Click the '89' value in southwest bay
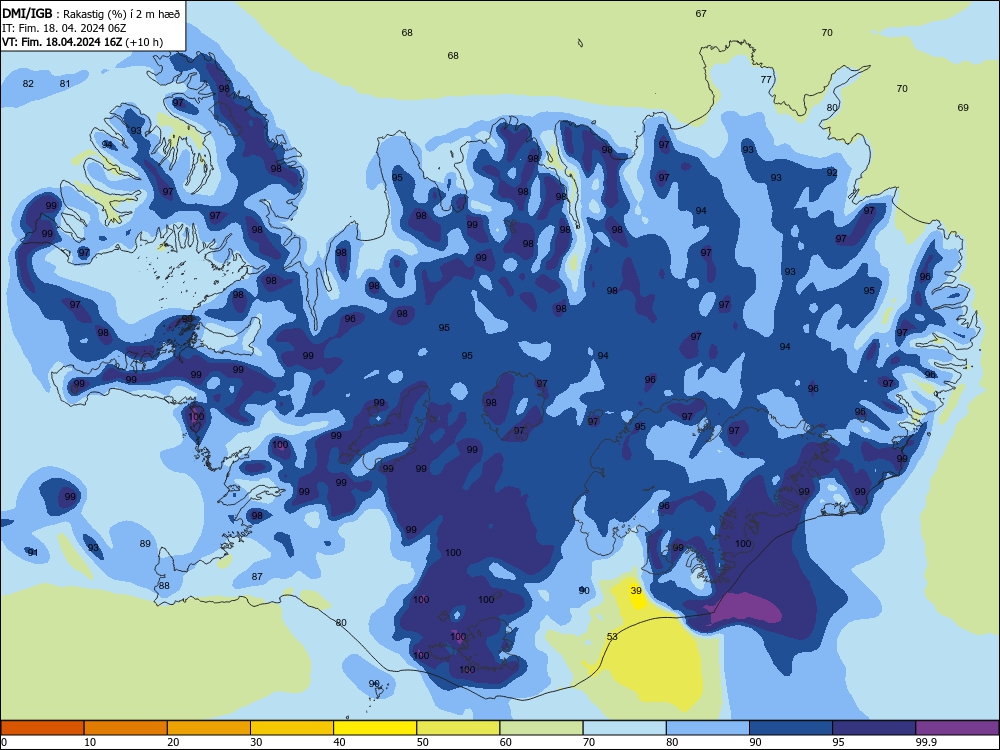Viewport: 1000px width, 750px height. click(x=145, y=543)
